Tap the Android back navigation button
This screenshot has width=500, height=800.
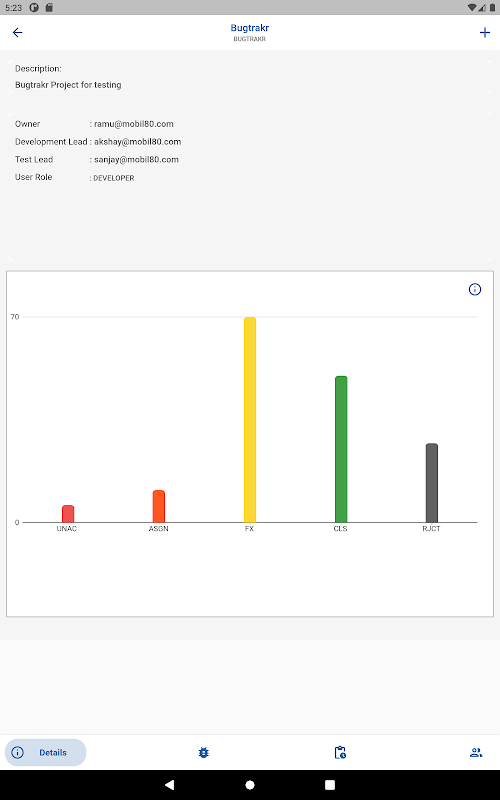click(169, 785)
